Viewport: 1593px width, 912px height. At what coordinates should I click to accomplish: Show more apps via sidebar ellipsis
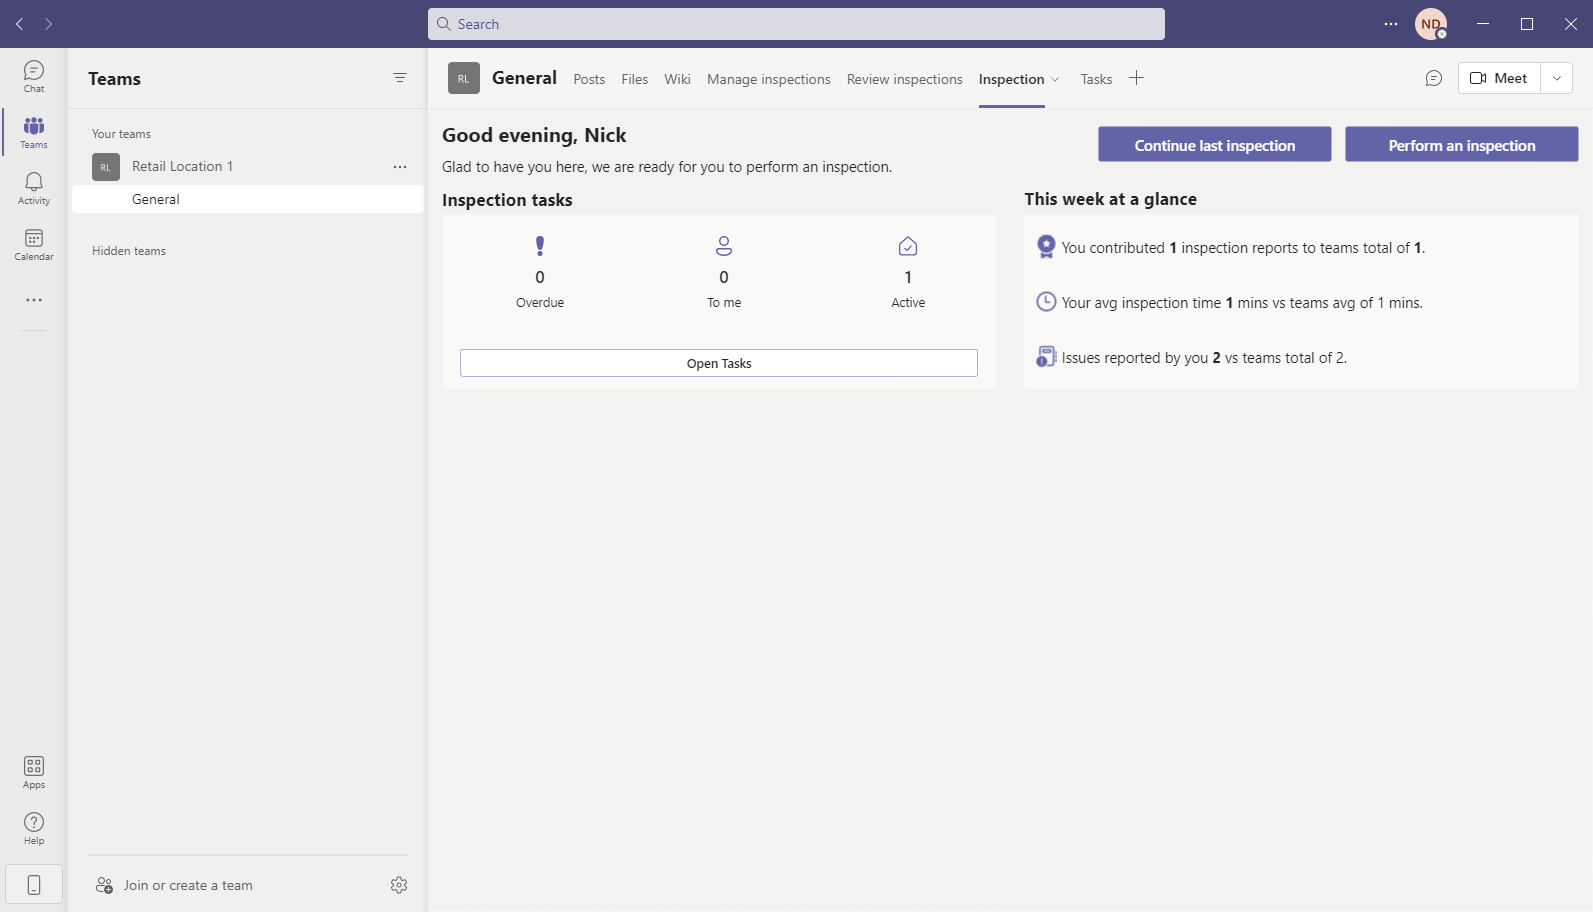34,300
